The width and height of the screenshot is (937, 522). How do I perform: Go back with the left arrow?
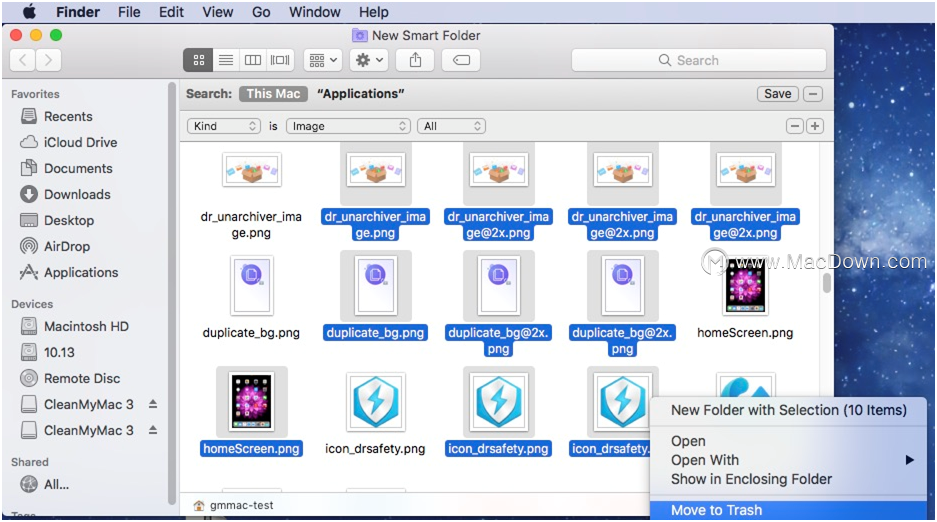[23, 60]
